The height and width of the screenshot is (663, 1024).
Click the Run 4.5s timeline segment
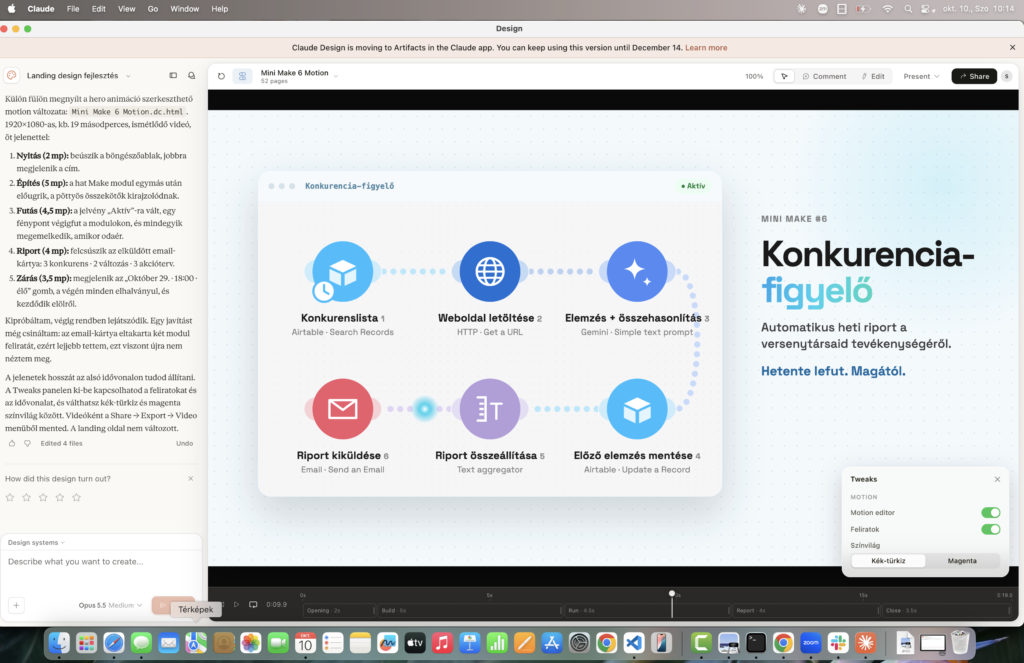click(x=647, y=611)
